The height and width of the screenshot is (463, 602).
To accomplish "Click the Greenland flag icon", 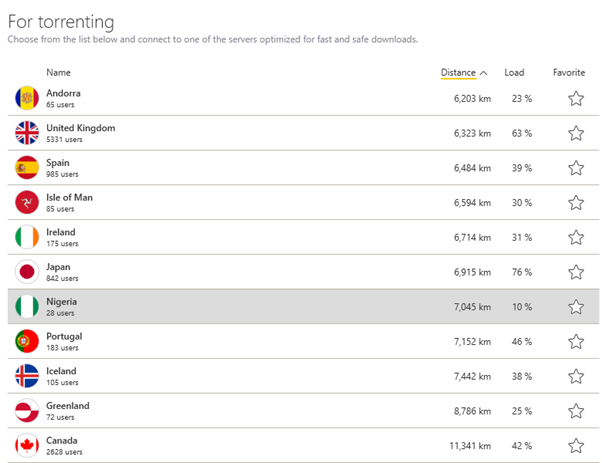I will pos(27,411).
